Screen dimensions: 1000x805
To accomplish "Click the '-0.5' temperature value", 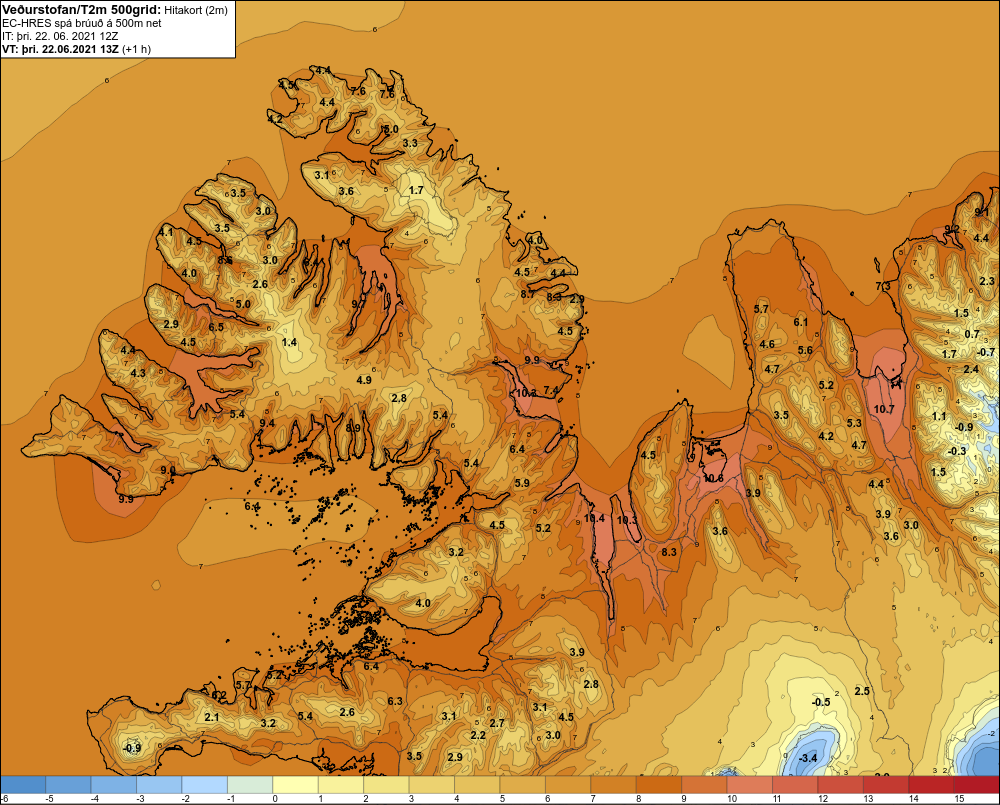I will (x=821, y=702).
